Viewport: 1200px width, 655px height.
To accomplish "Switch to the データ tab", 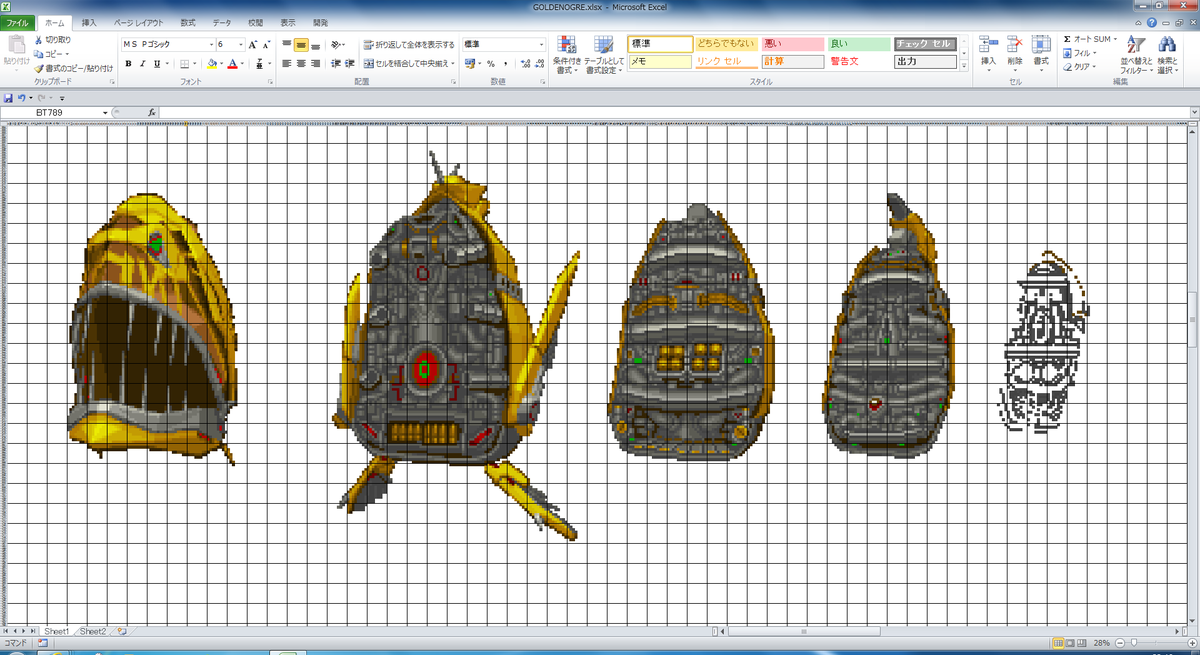I will pyautogui.click(x=222, y=21).
